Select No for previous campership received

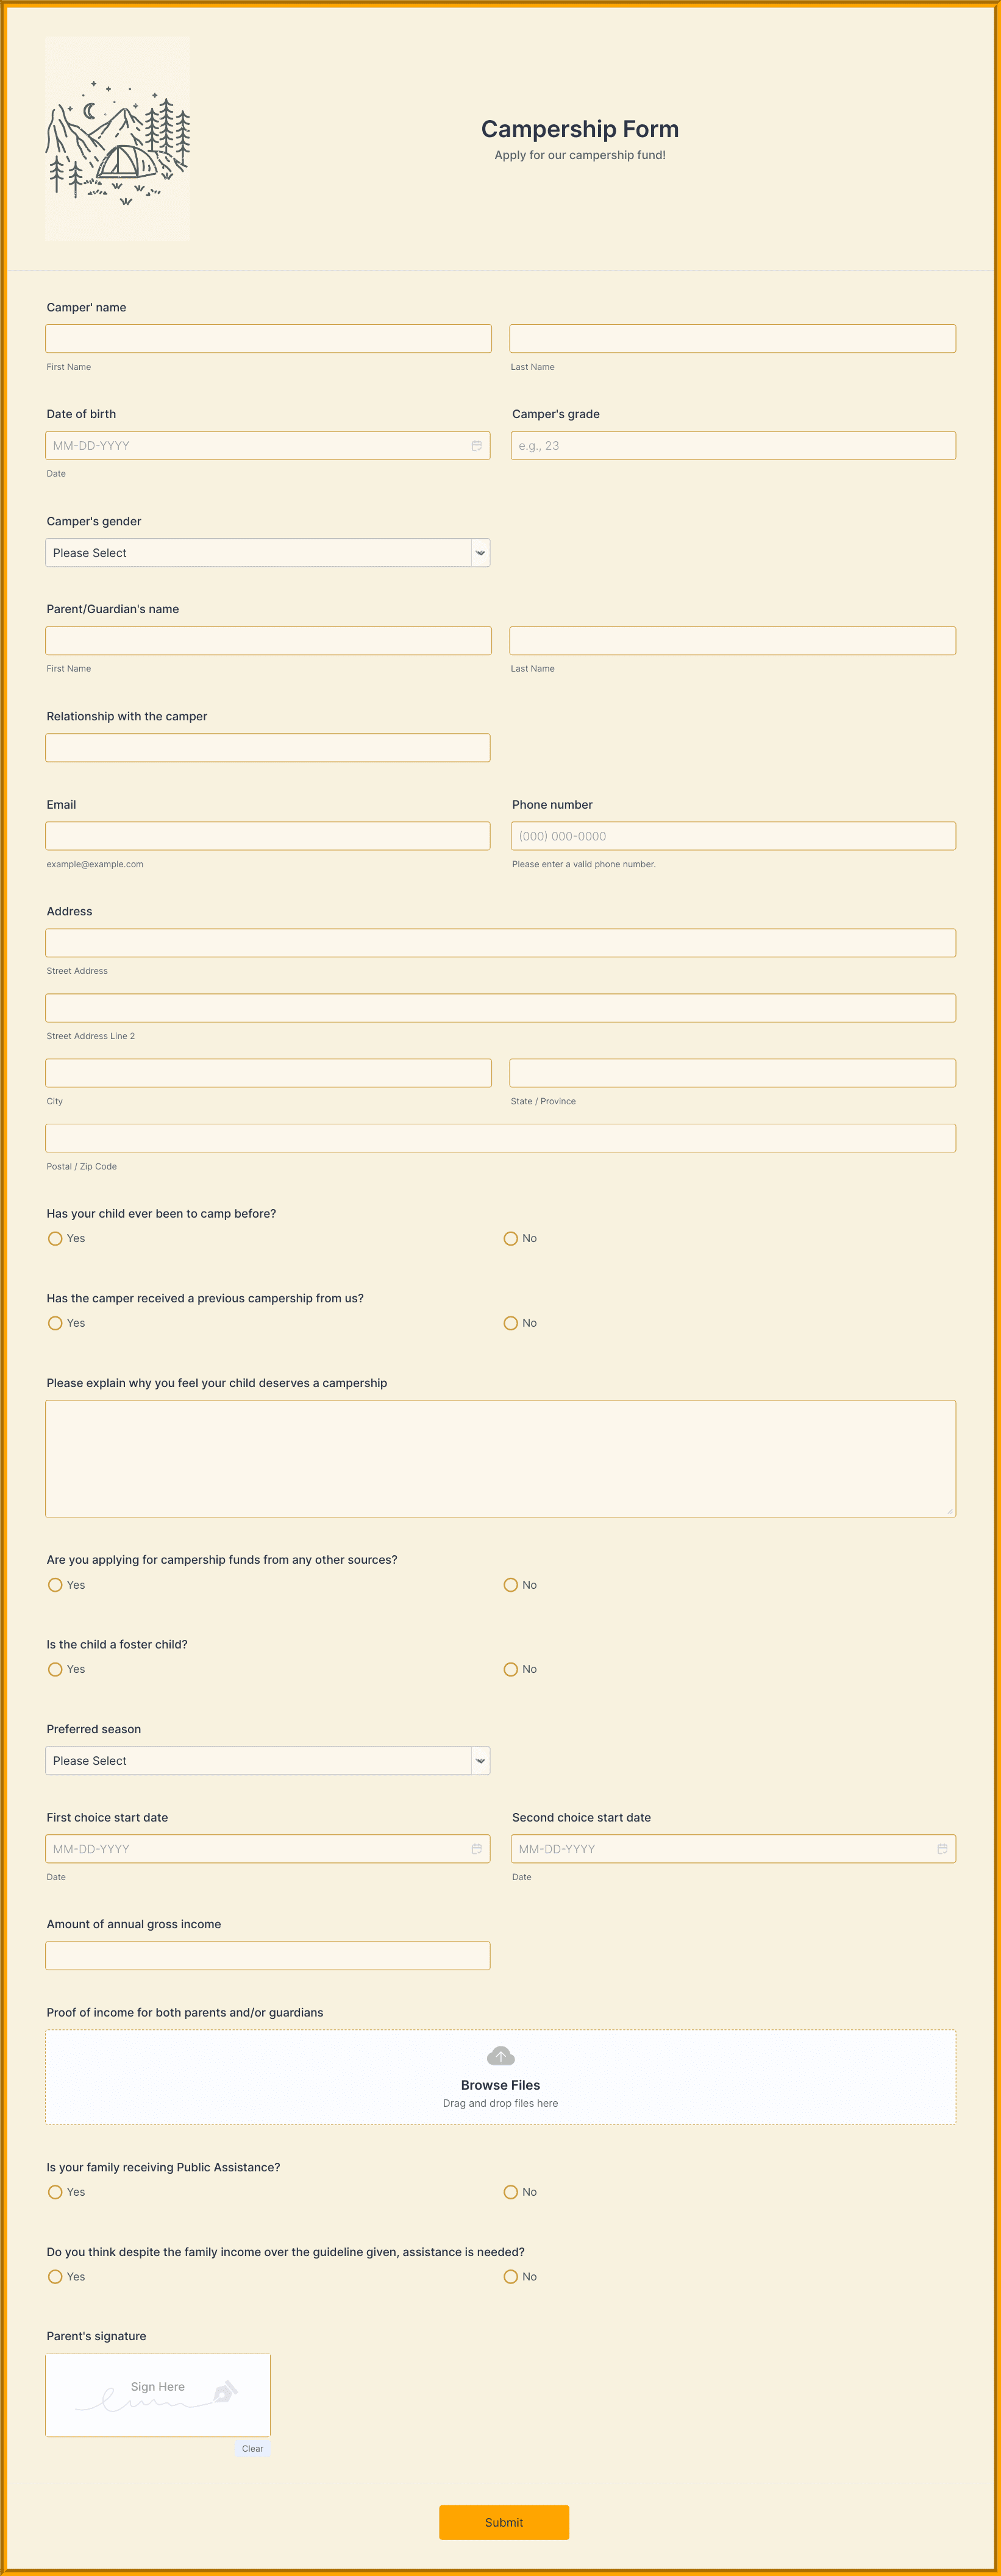pyautogui.click(x=511, y=1323)
